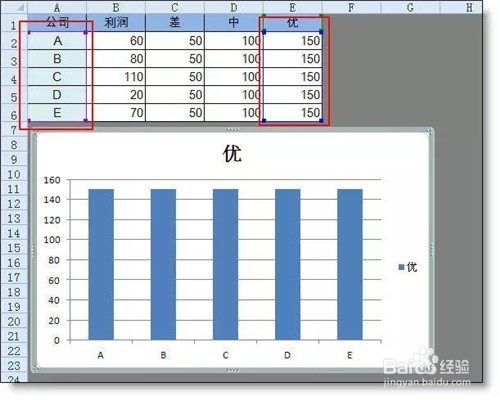Select cell E2 with value 150

point(293,41)
